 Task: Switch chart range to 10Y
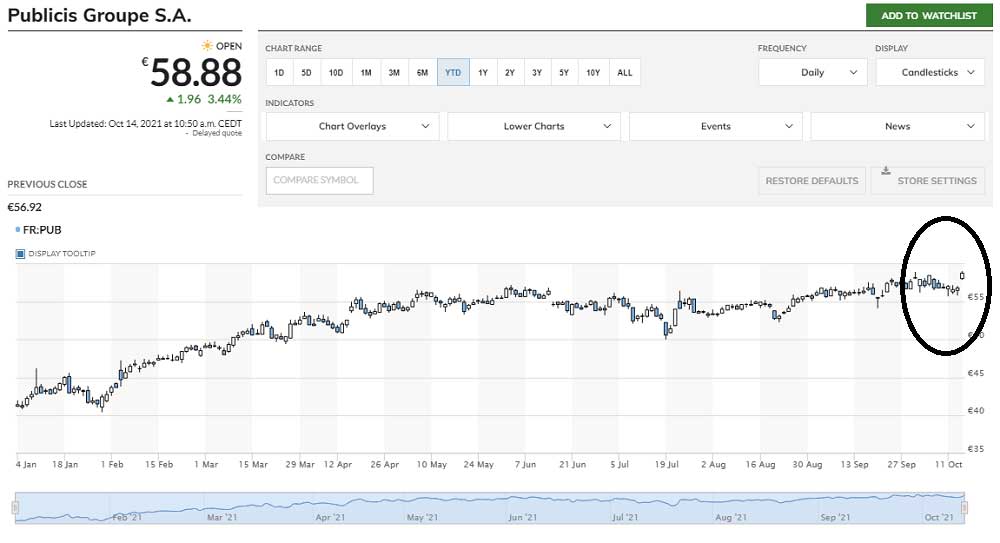593,73
